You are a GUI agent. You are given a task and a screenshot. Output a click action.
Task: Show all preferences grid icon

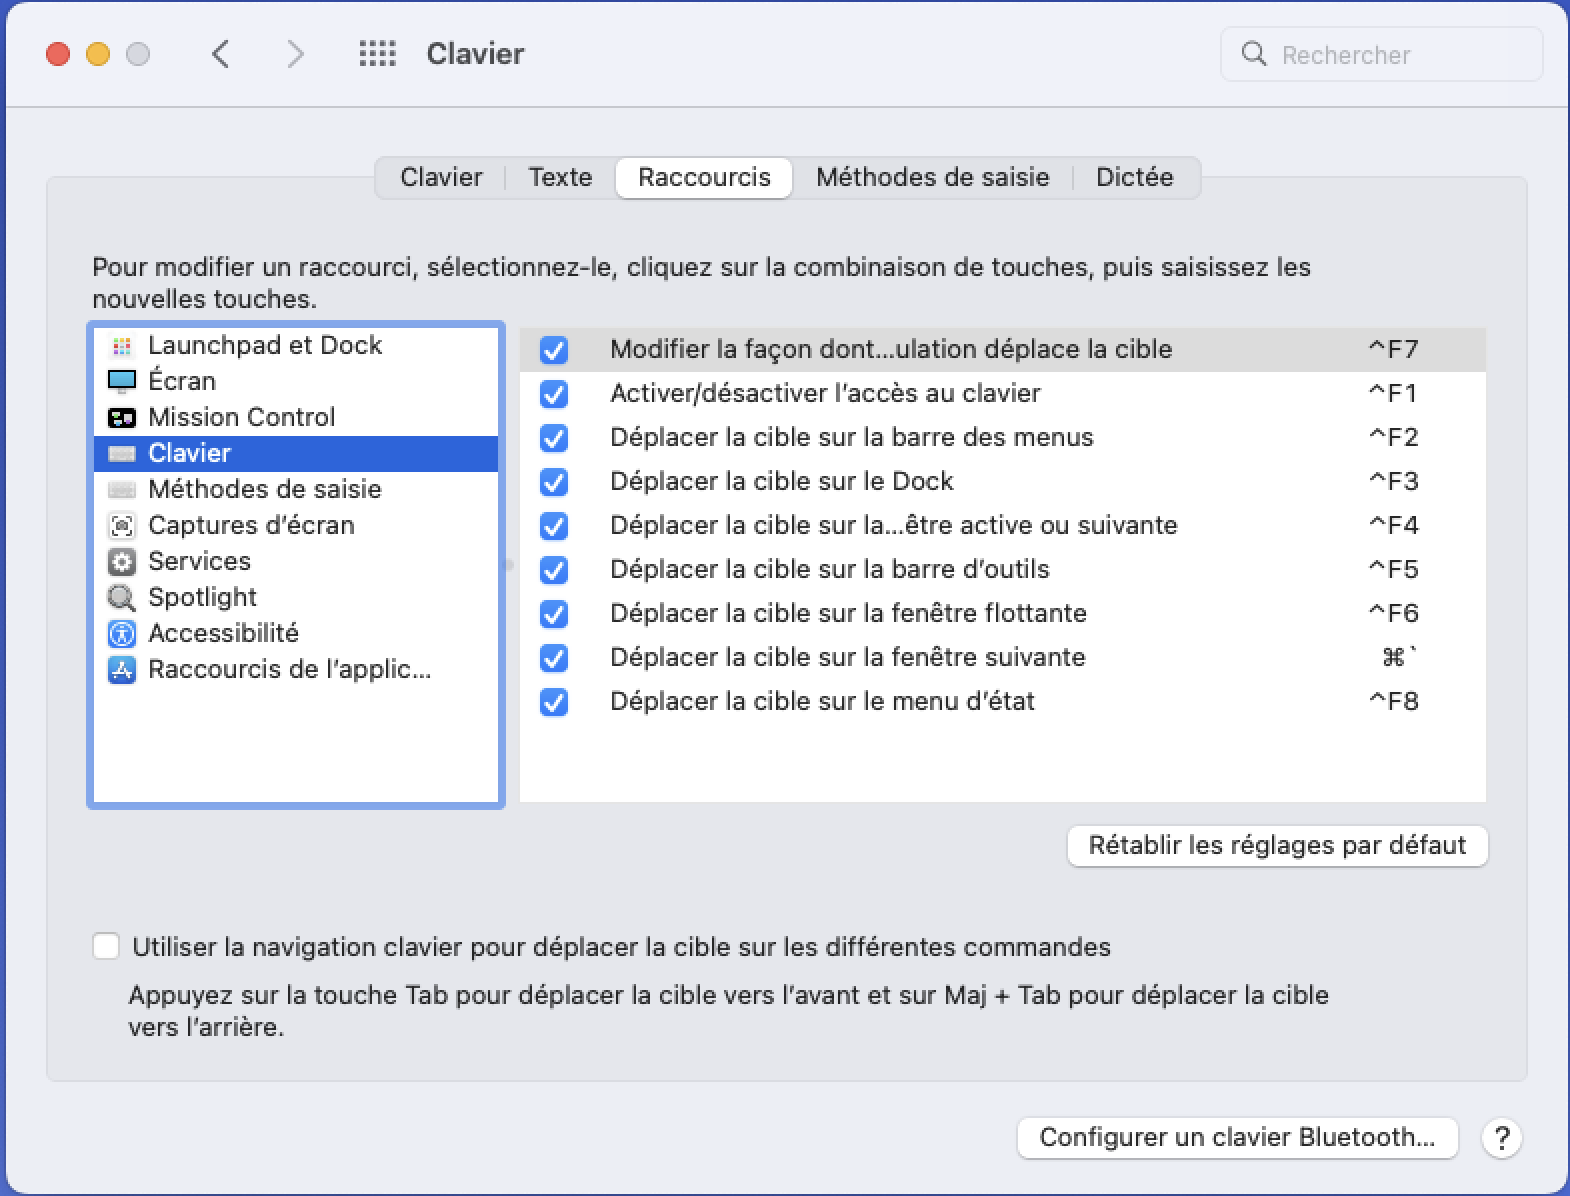377,54
